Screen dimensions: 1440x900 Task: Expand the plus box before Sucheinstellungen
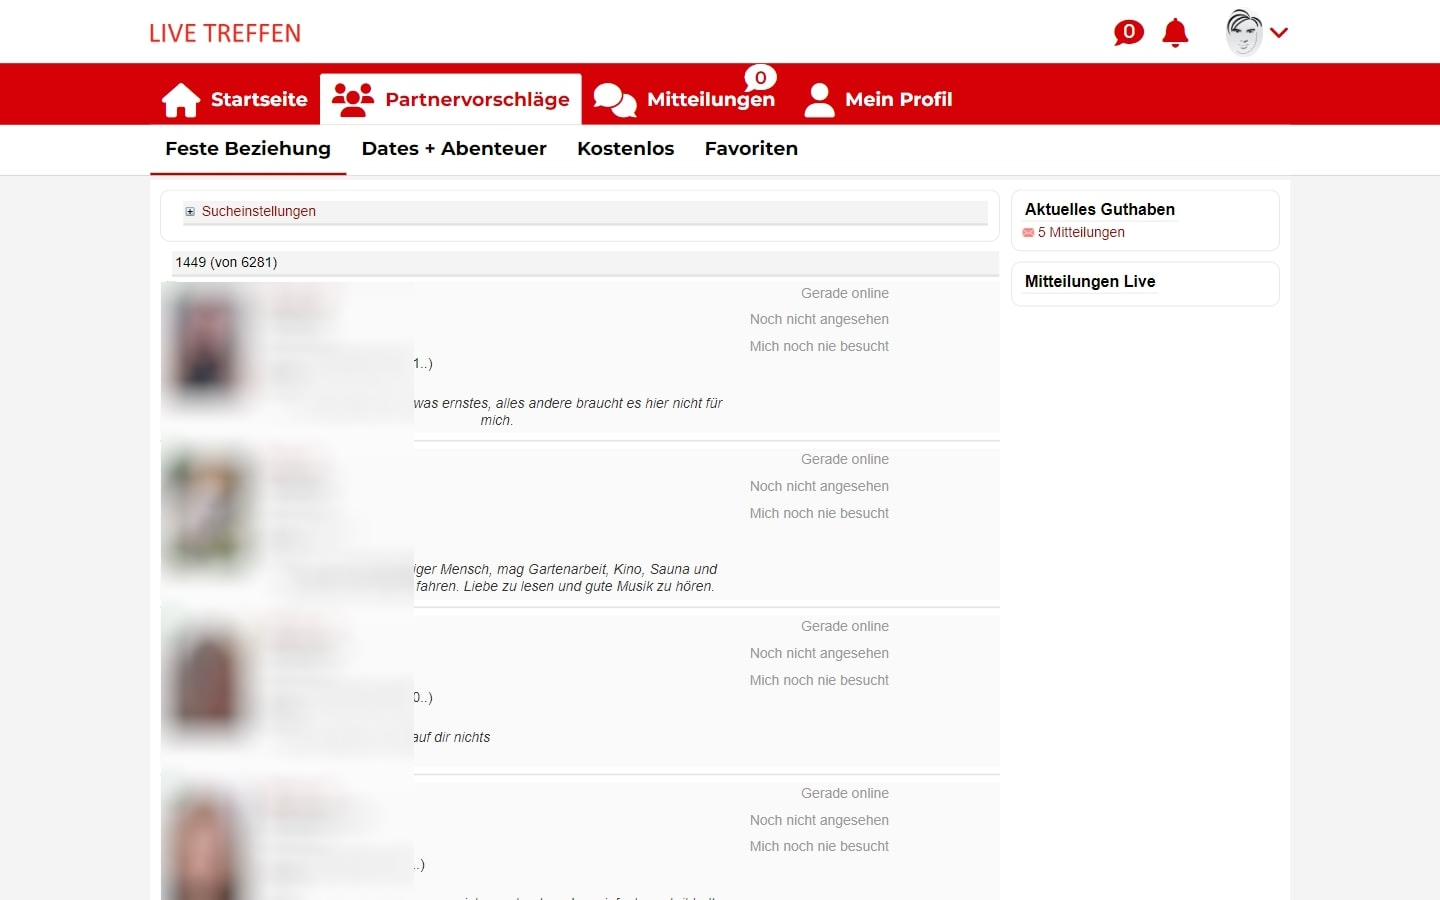tap(189, 211)
